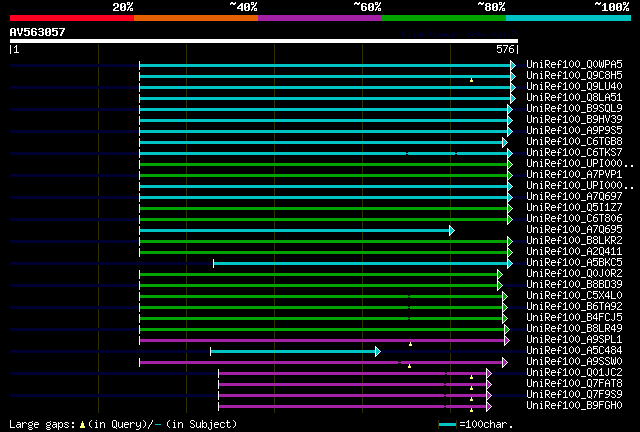Click the UniRef100_A2Q411 label
640x432 pixels.
(x=574, y=252)
